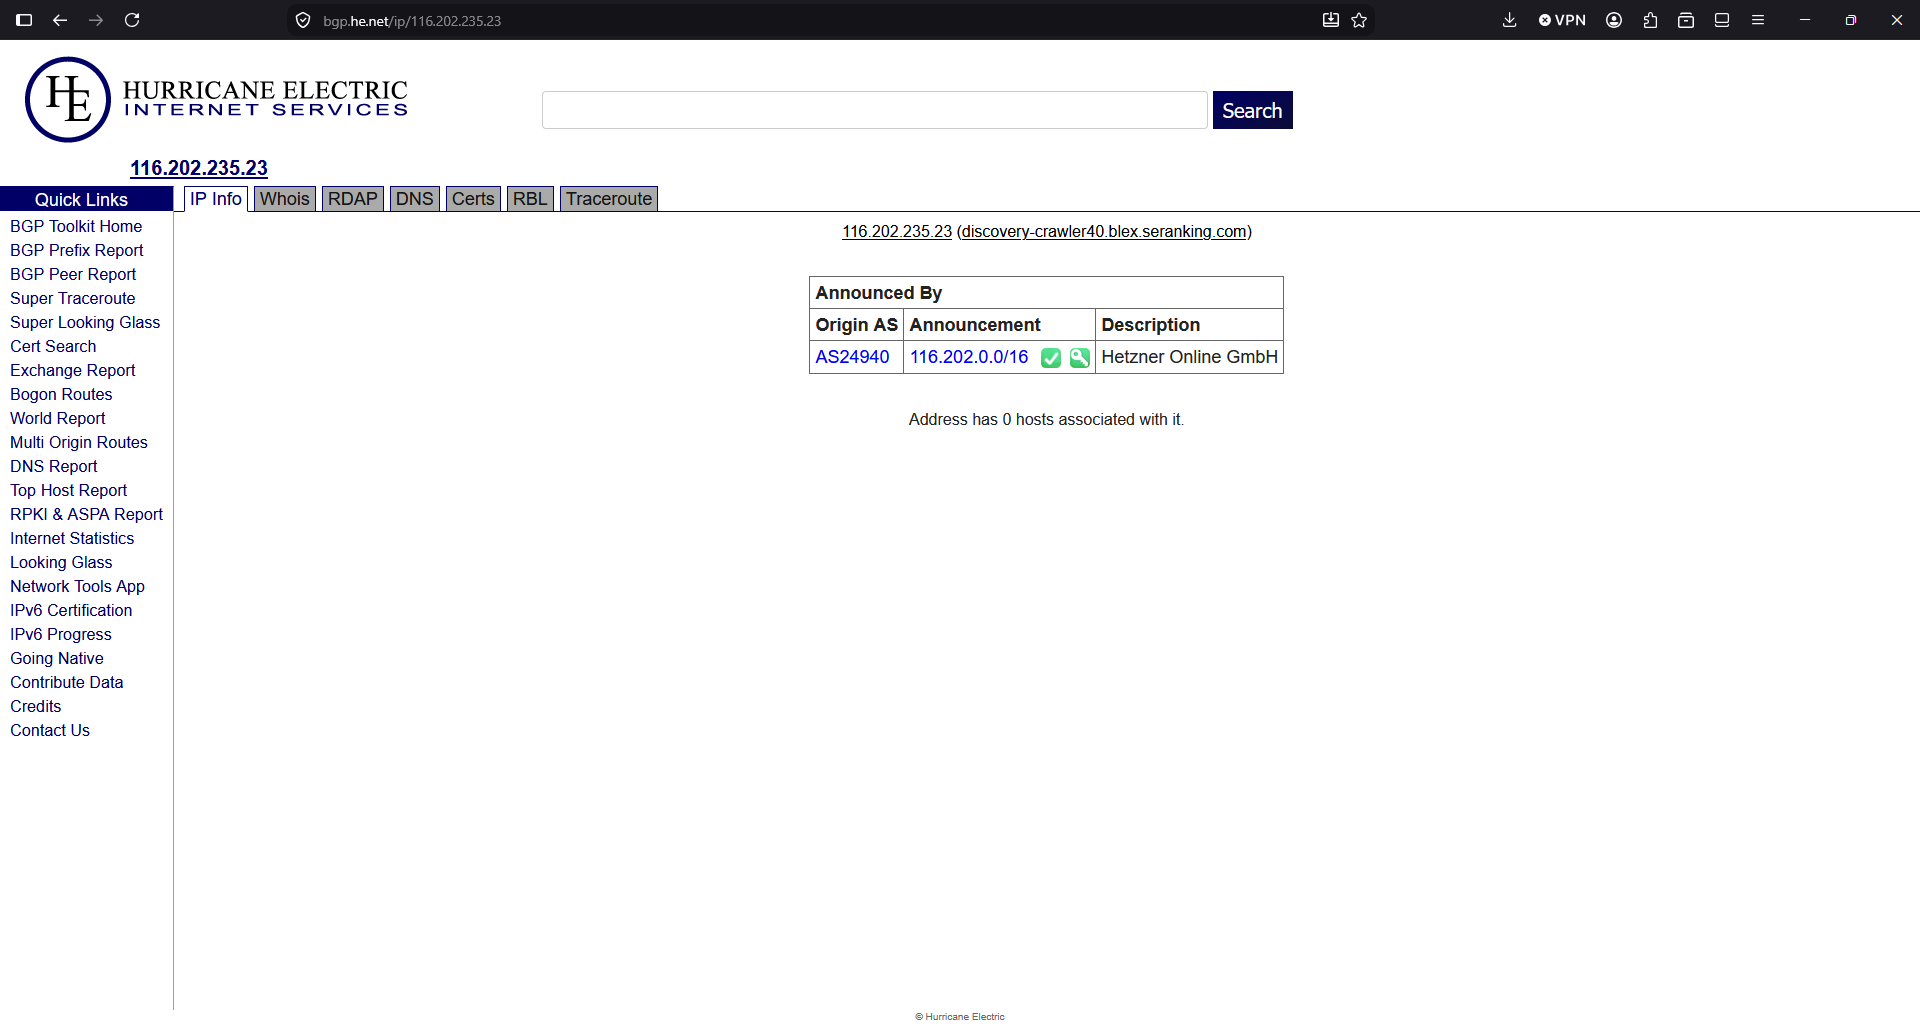Click the Search button
The height and width of the screenshot is (1032, 1920).
(1252, 110)
